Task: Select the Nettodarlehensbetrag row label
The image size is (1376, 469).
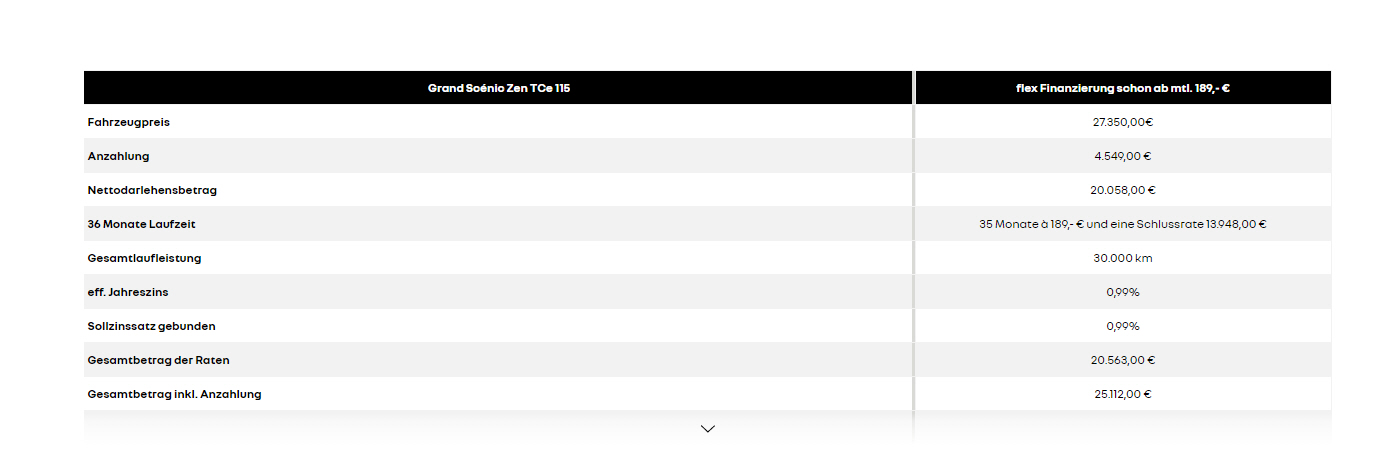Action: pos(152,190)
